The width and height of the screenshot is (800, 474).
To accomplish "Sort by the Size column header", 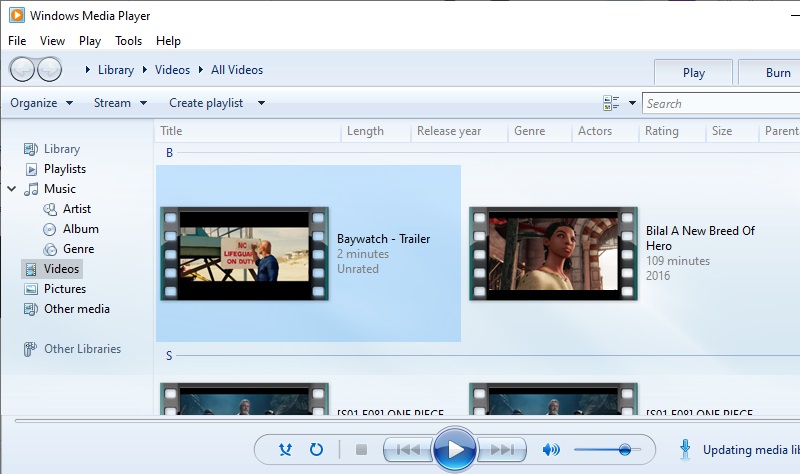I will (x=732, y=131).
